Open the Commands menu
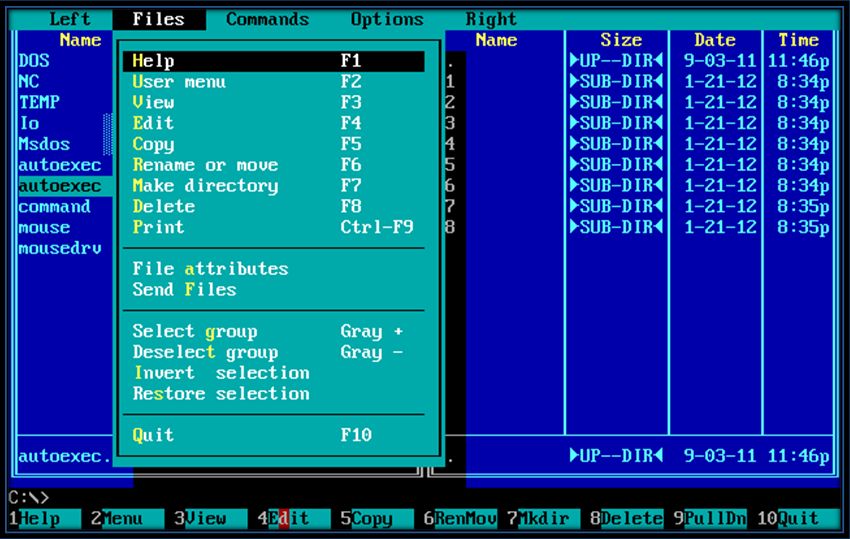This screenshot has width=850, height=539. [267, 19]
